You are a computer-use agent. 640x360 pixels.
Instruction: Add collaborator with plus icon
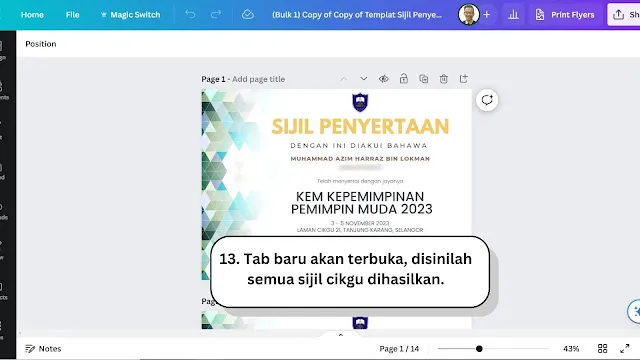(487, 15)
